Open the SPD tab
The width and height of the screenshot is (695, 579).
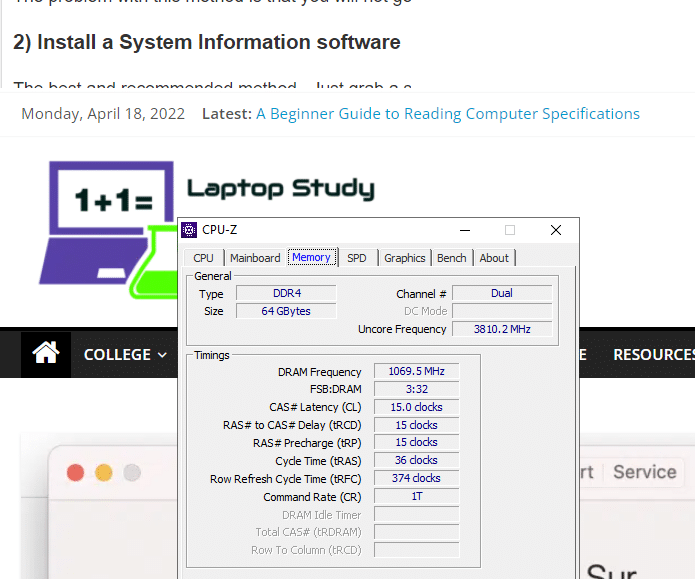357,258
